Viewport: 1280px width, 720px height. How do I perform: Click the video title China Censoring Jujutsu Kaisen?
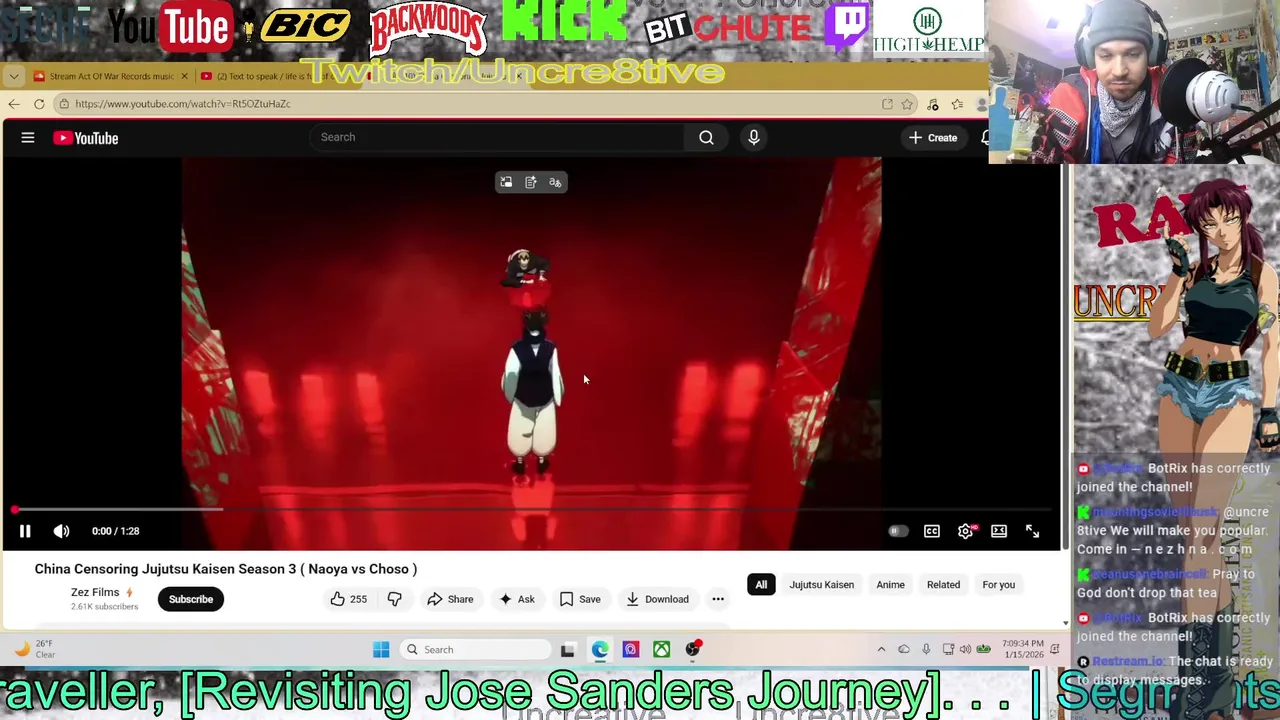[x=226, y=569]
